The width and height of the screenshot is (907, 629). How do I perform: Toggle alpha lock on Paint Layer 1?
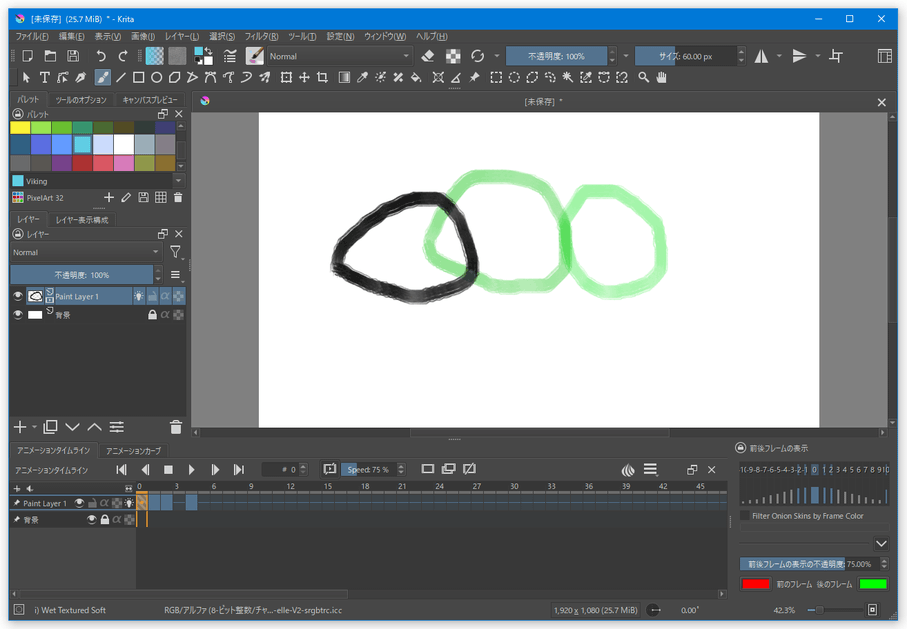tap(165, 296)
